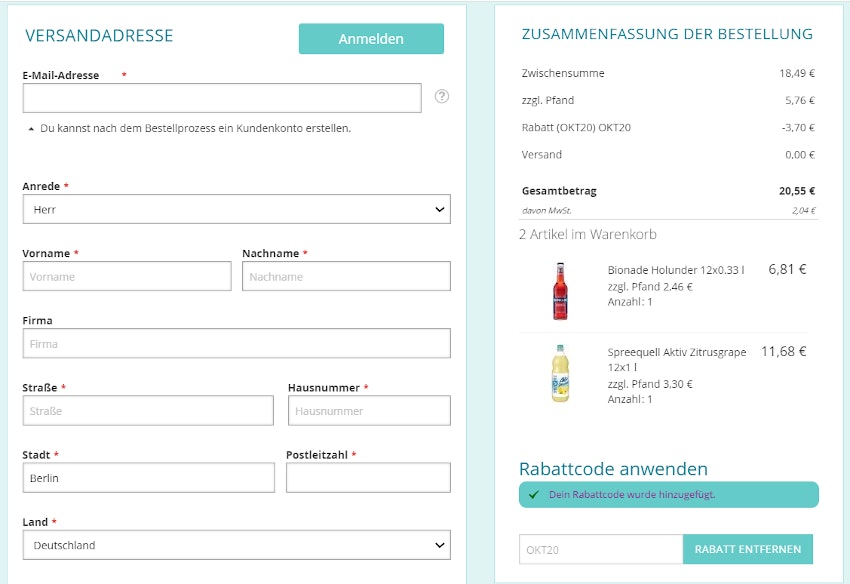Collapse the customer account hint arrow
The width and height of the screenshot is (850, 584).
click(x=31, y=129)
